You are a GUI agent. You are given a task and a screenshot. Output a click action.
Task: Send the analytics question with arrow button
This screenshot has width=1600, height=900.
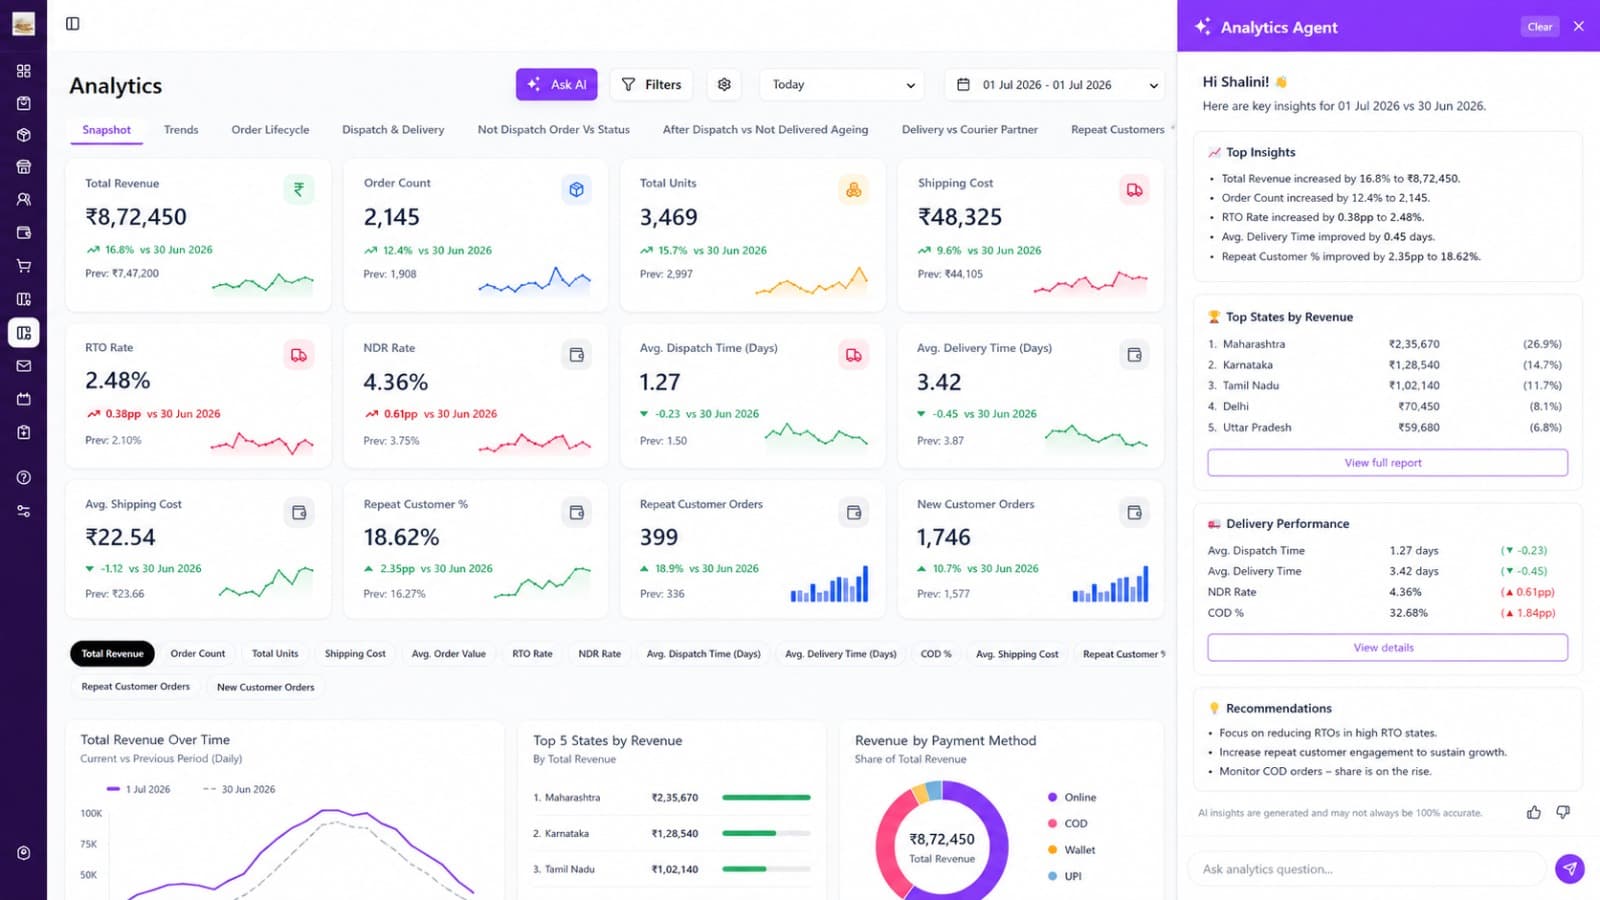[1570, 869]
